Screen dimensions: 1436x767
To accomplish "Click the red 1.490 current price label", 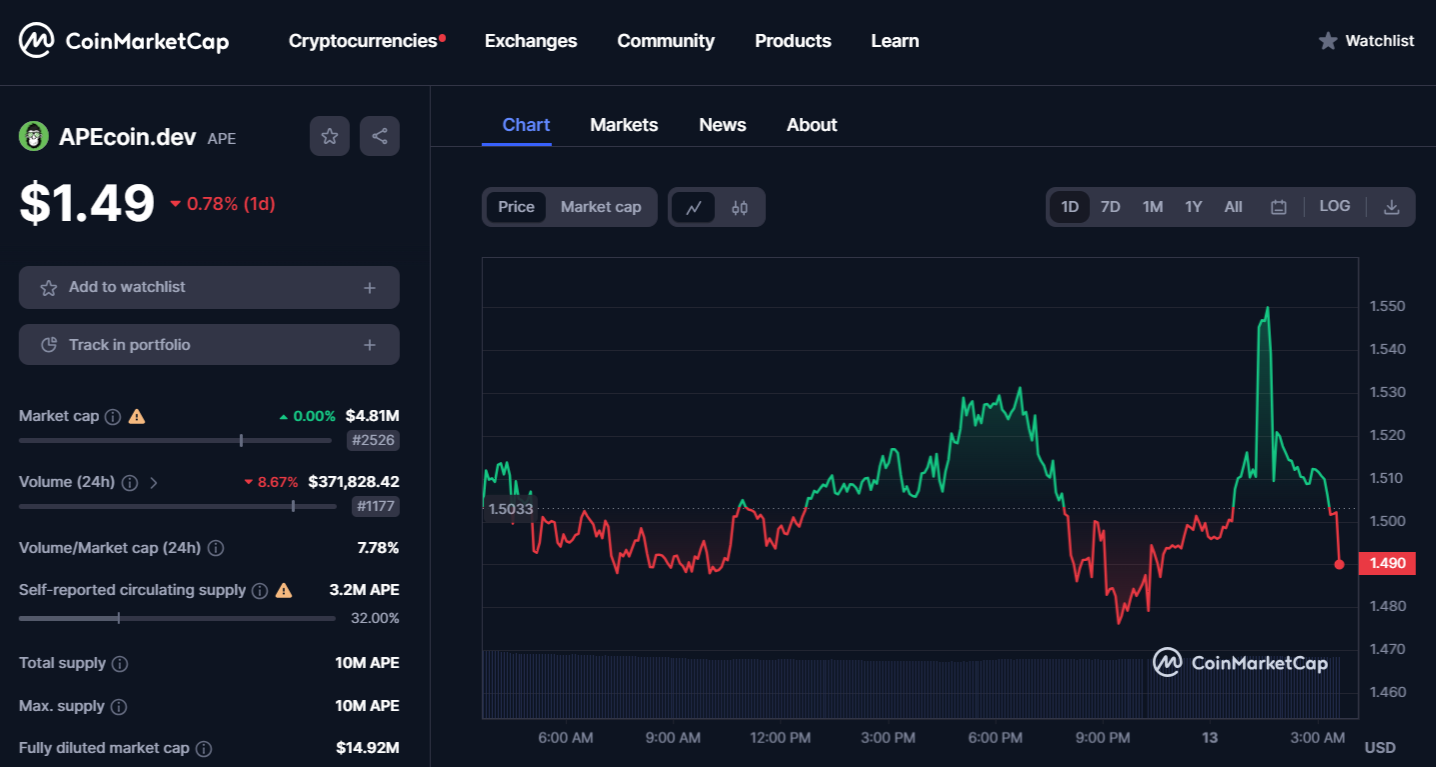I will [x=1387, y=563].
